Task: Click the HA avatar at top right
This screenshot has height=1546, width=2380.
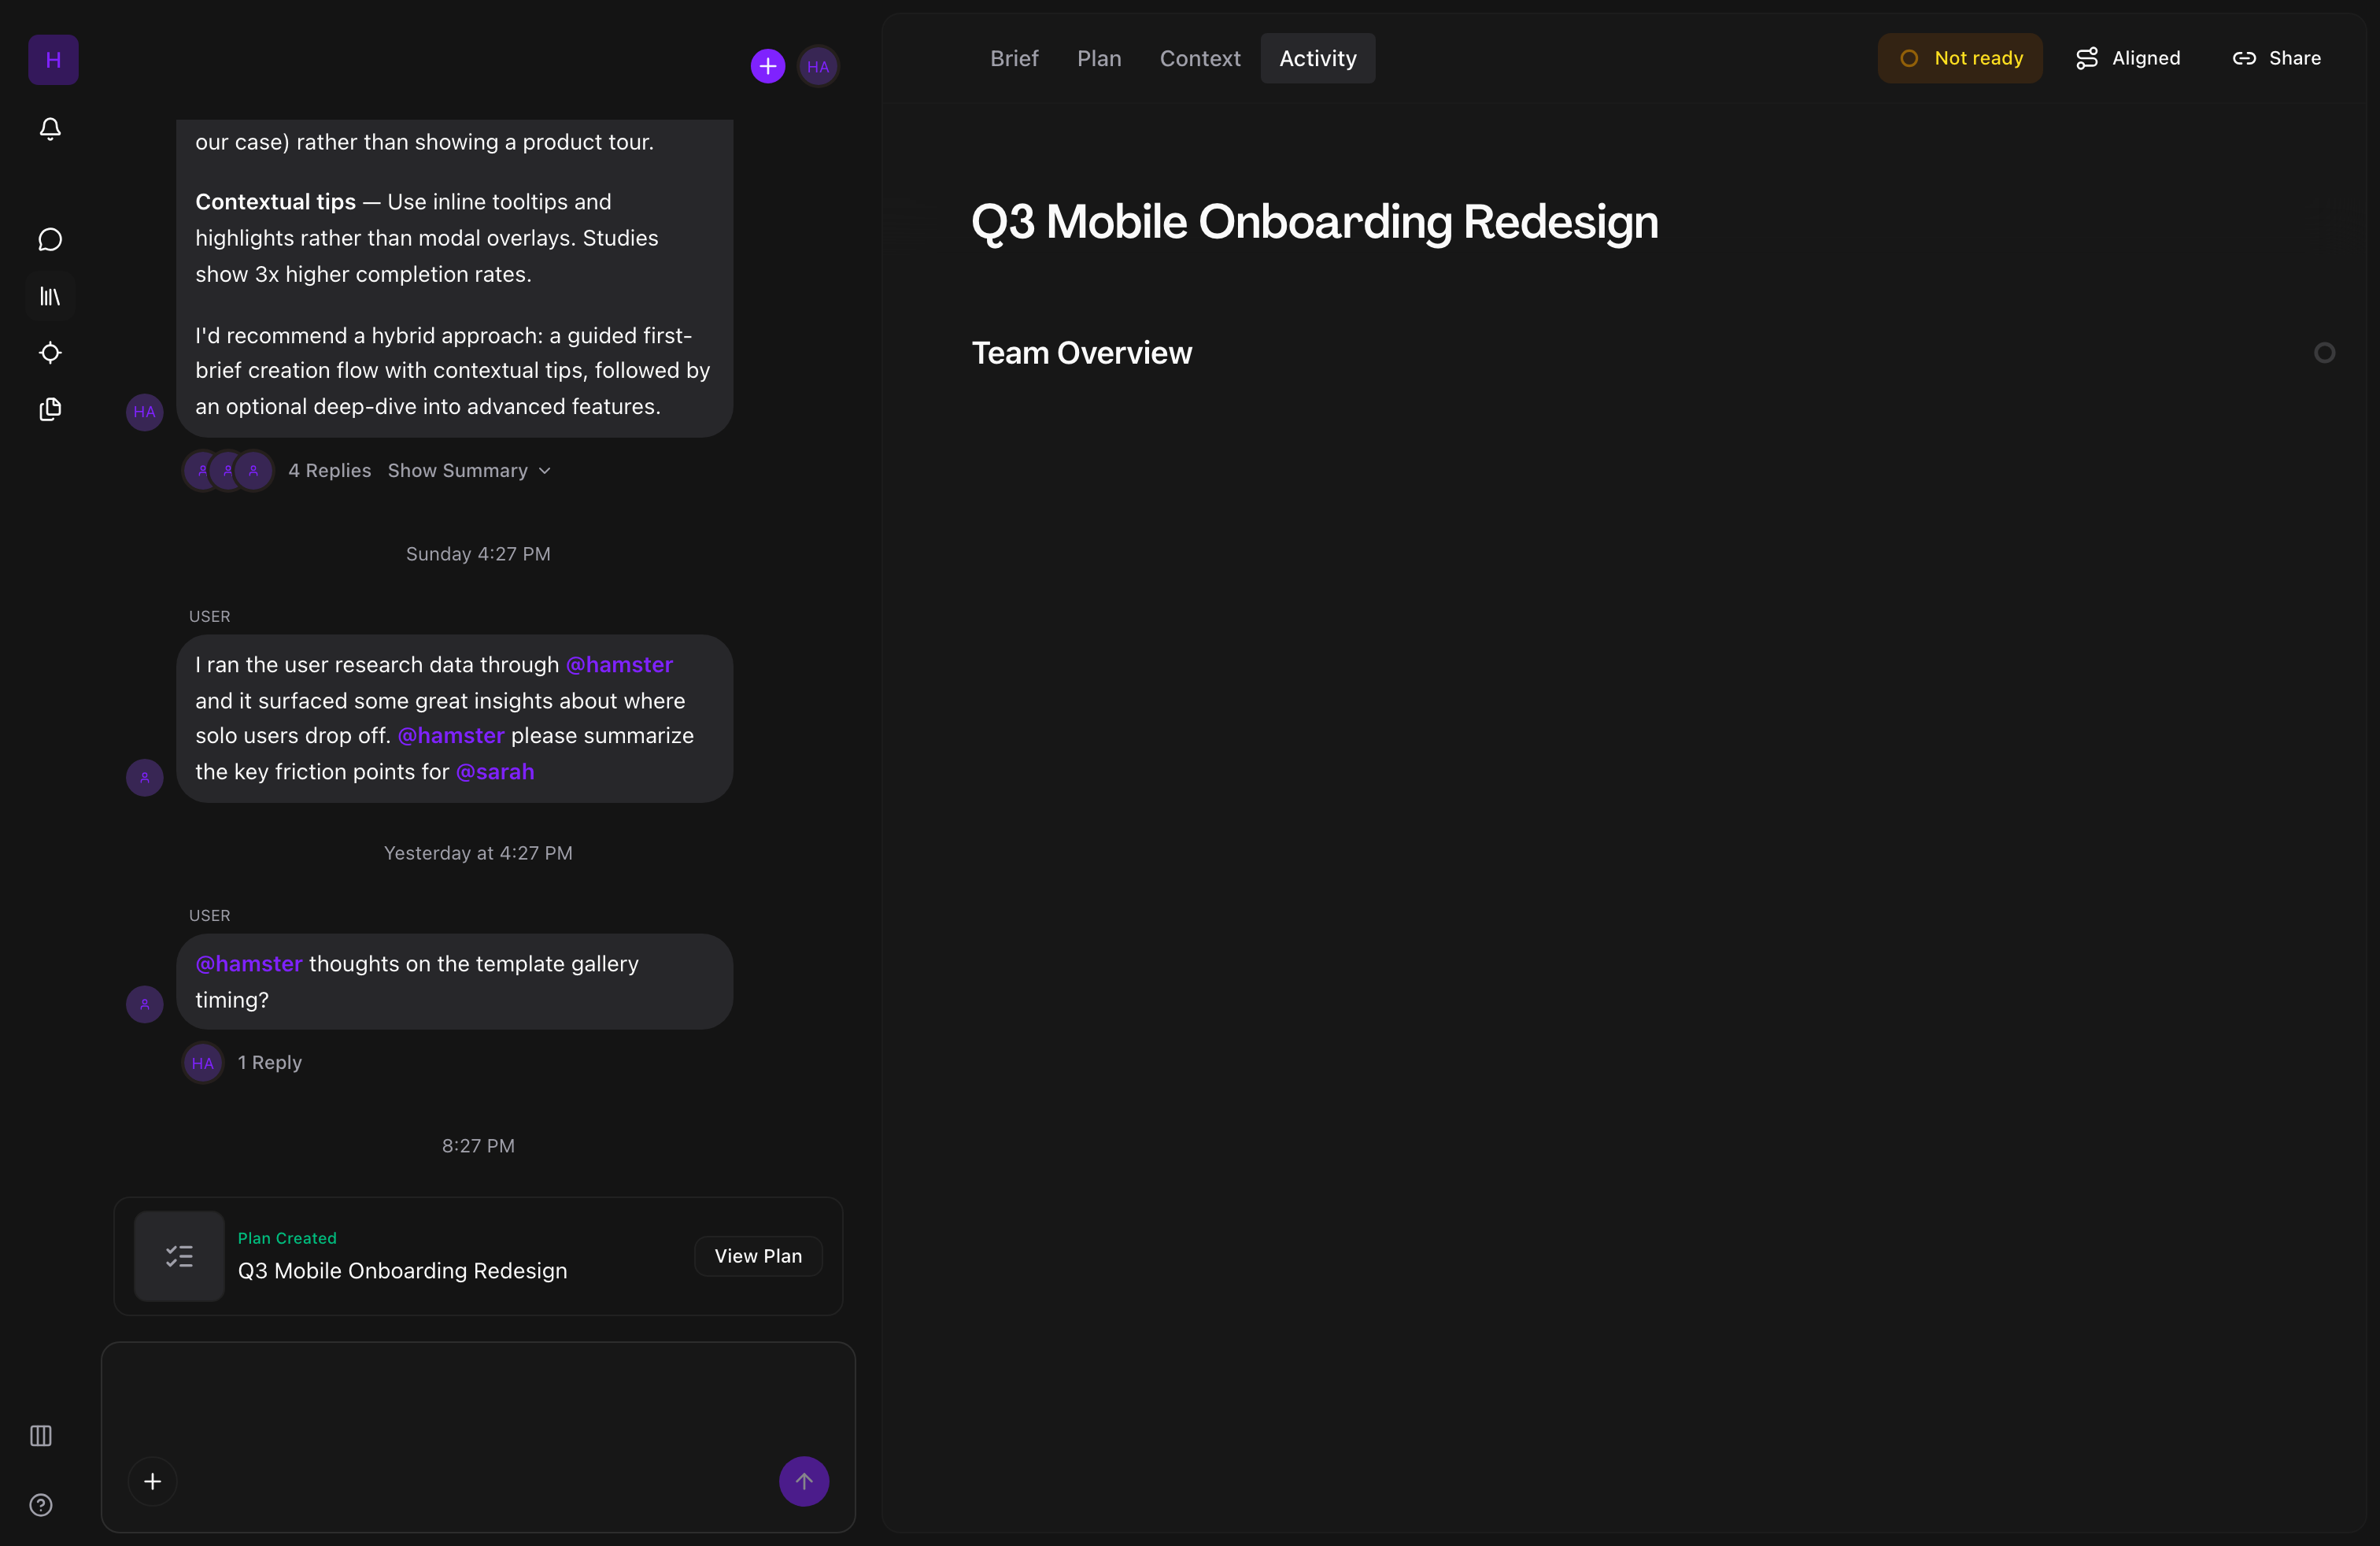Action: (818, 66)
